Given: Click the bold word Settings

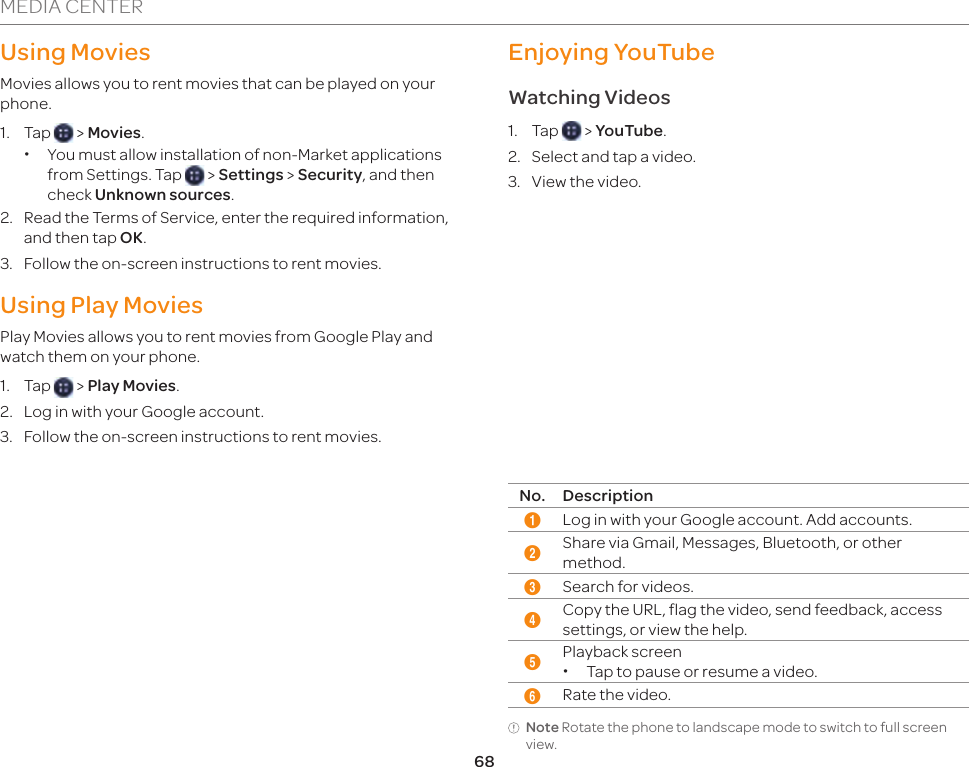Looking at the screenshot, I should coord(251,175).
